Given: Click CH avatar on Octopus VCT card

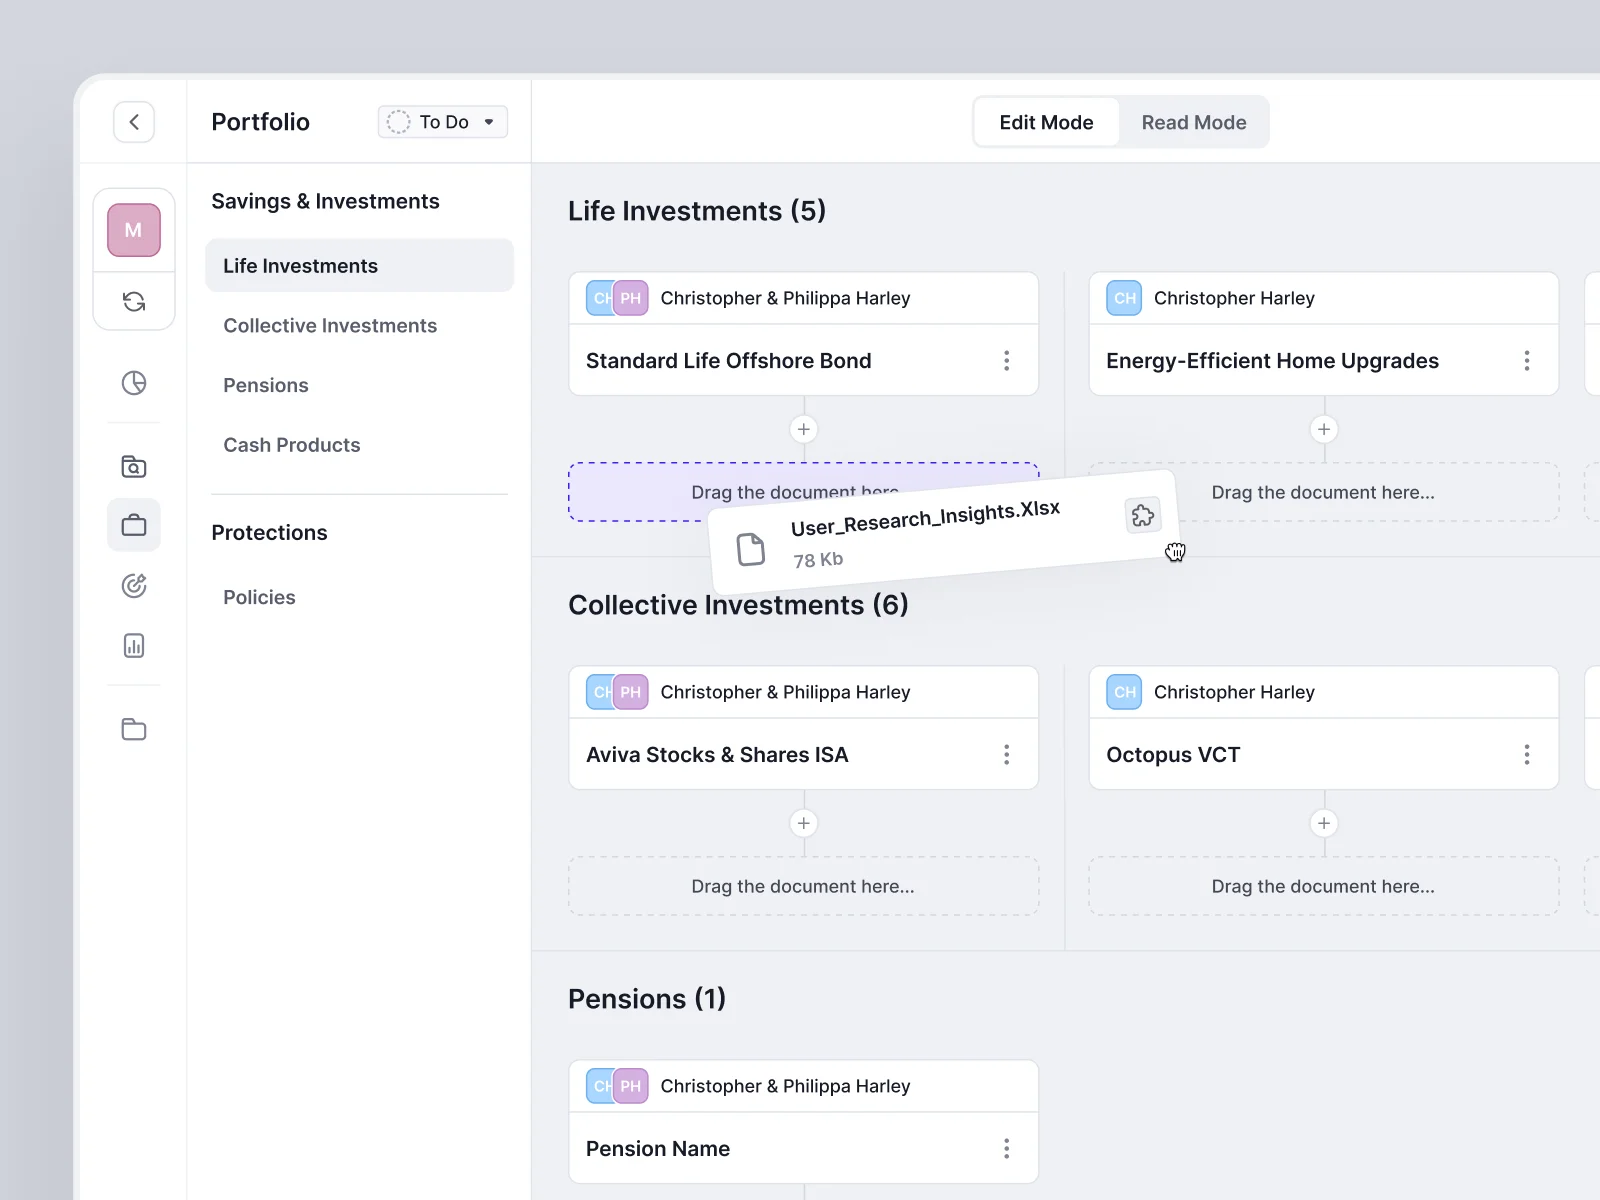Looking at the screenshot, I should tap(1124, 692).
